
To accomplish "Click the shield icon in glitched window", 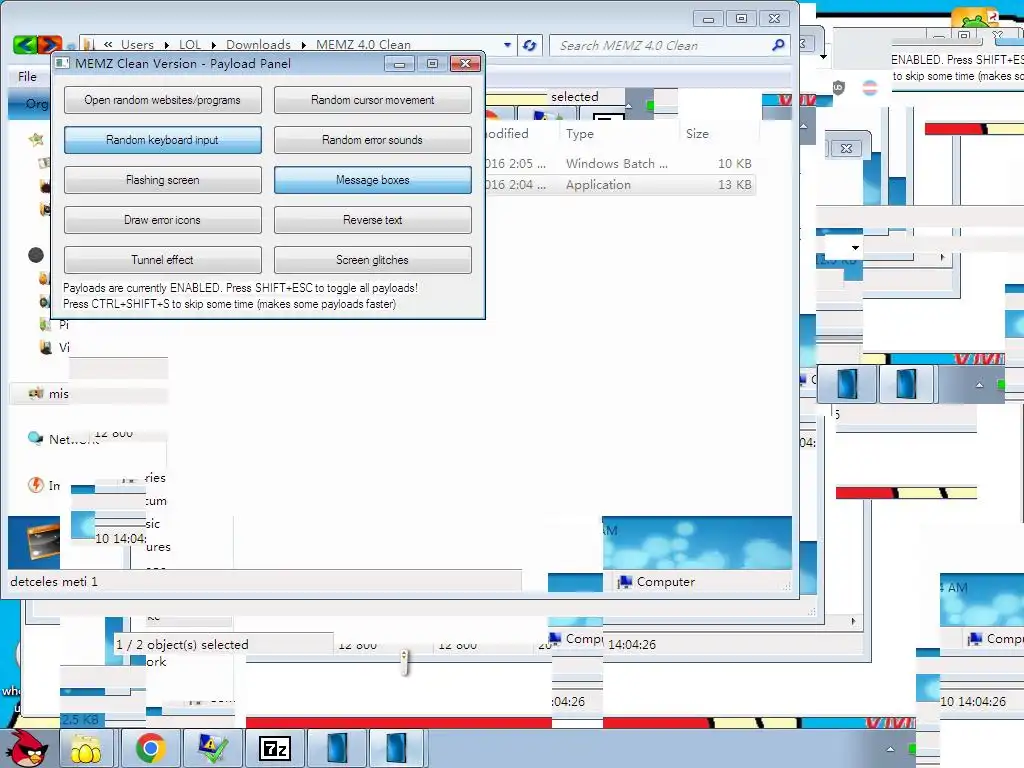I will pos(839,87).
